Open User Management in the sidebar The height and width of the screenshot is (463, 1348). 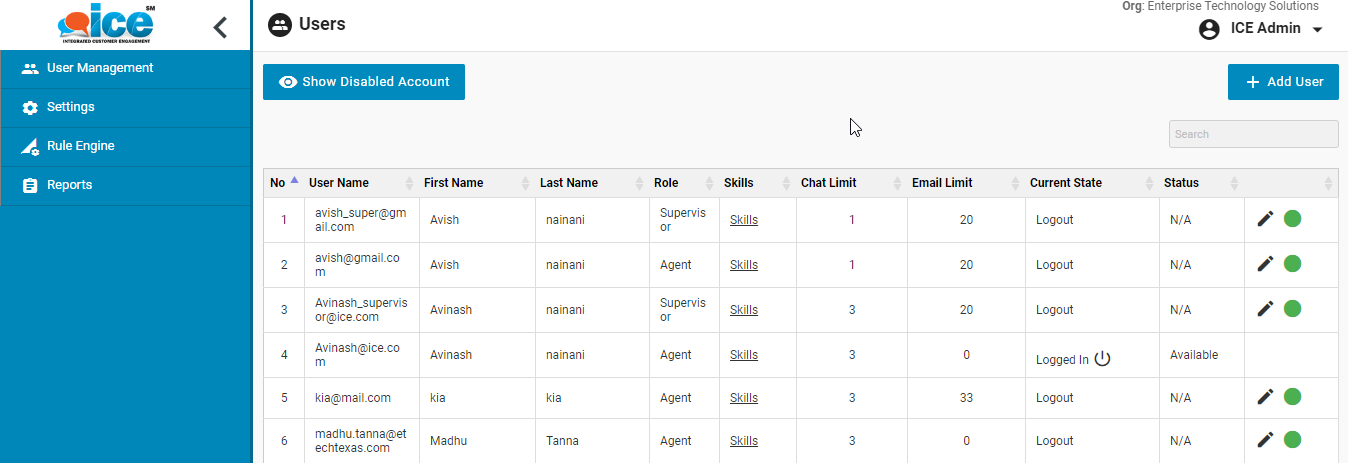click(100, 68)
